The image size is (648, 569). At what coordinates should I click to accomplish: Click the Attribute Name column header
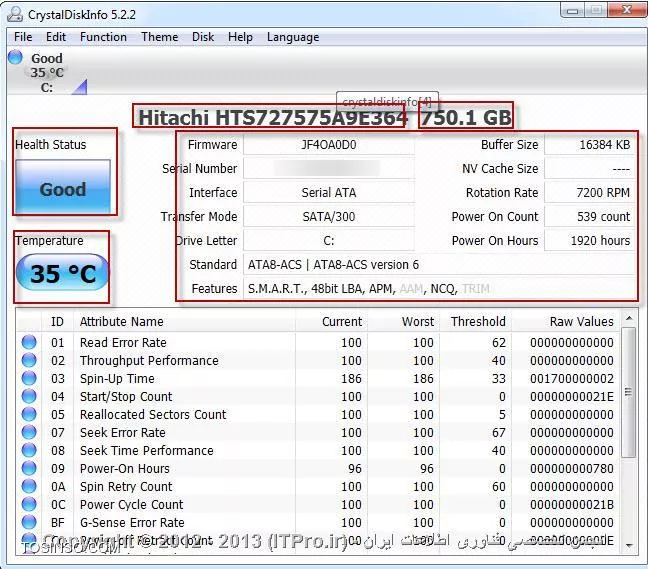pyautogui.click(x=184, y=321)
